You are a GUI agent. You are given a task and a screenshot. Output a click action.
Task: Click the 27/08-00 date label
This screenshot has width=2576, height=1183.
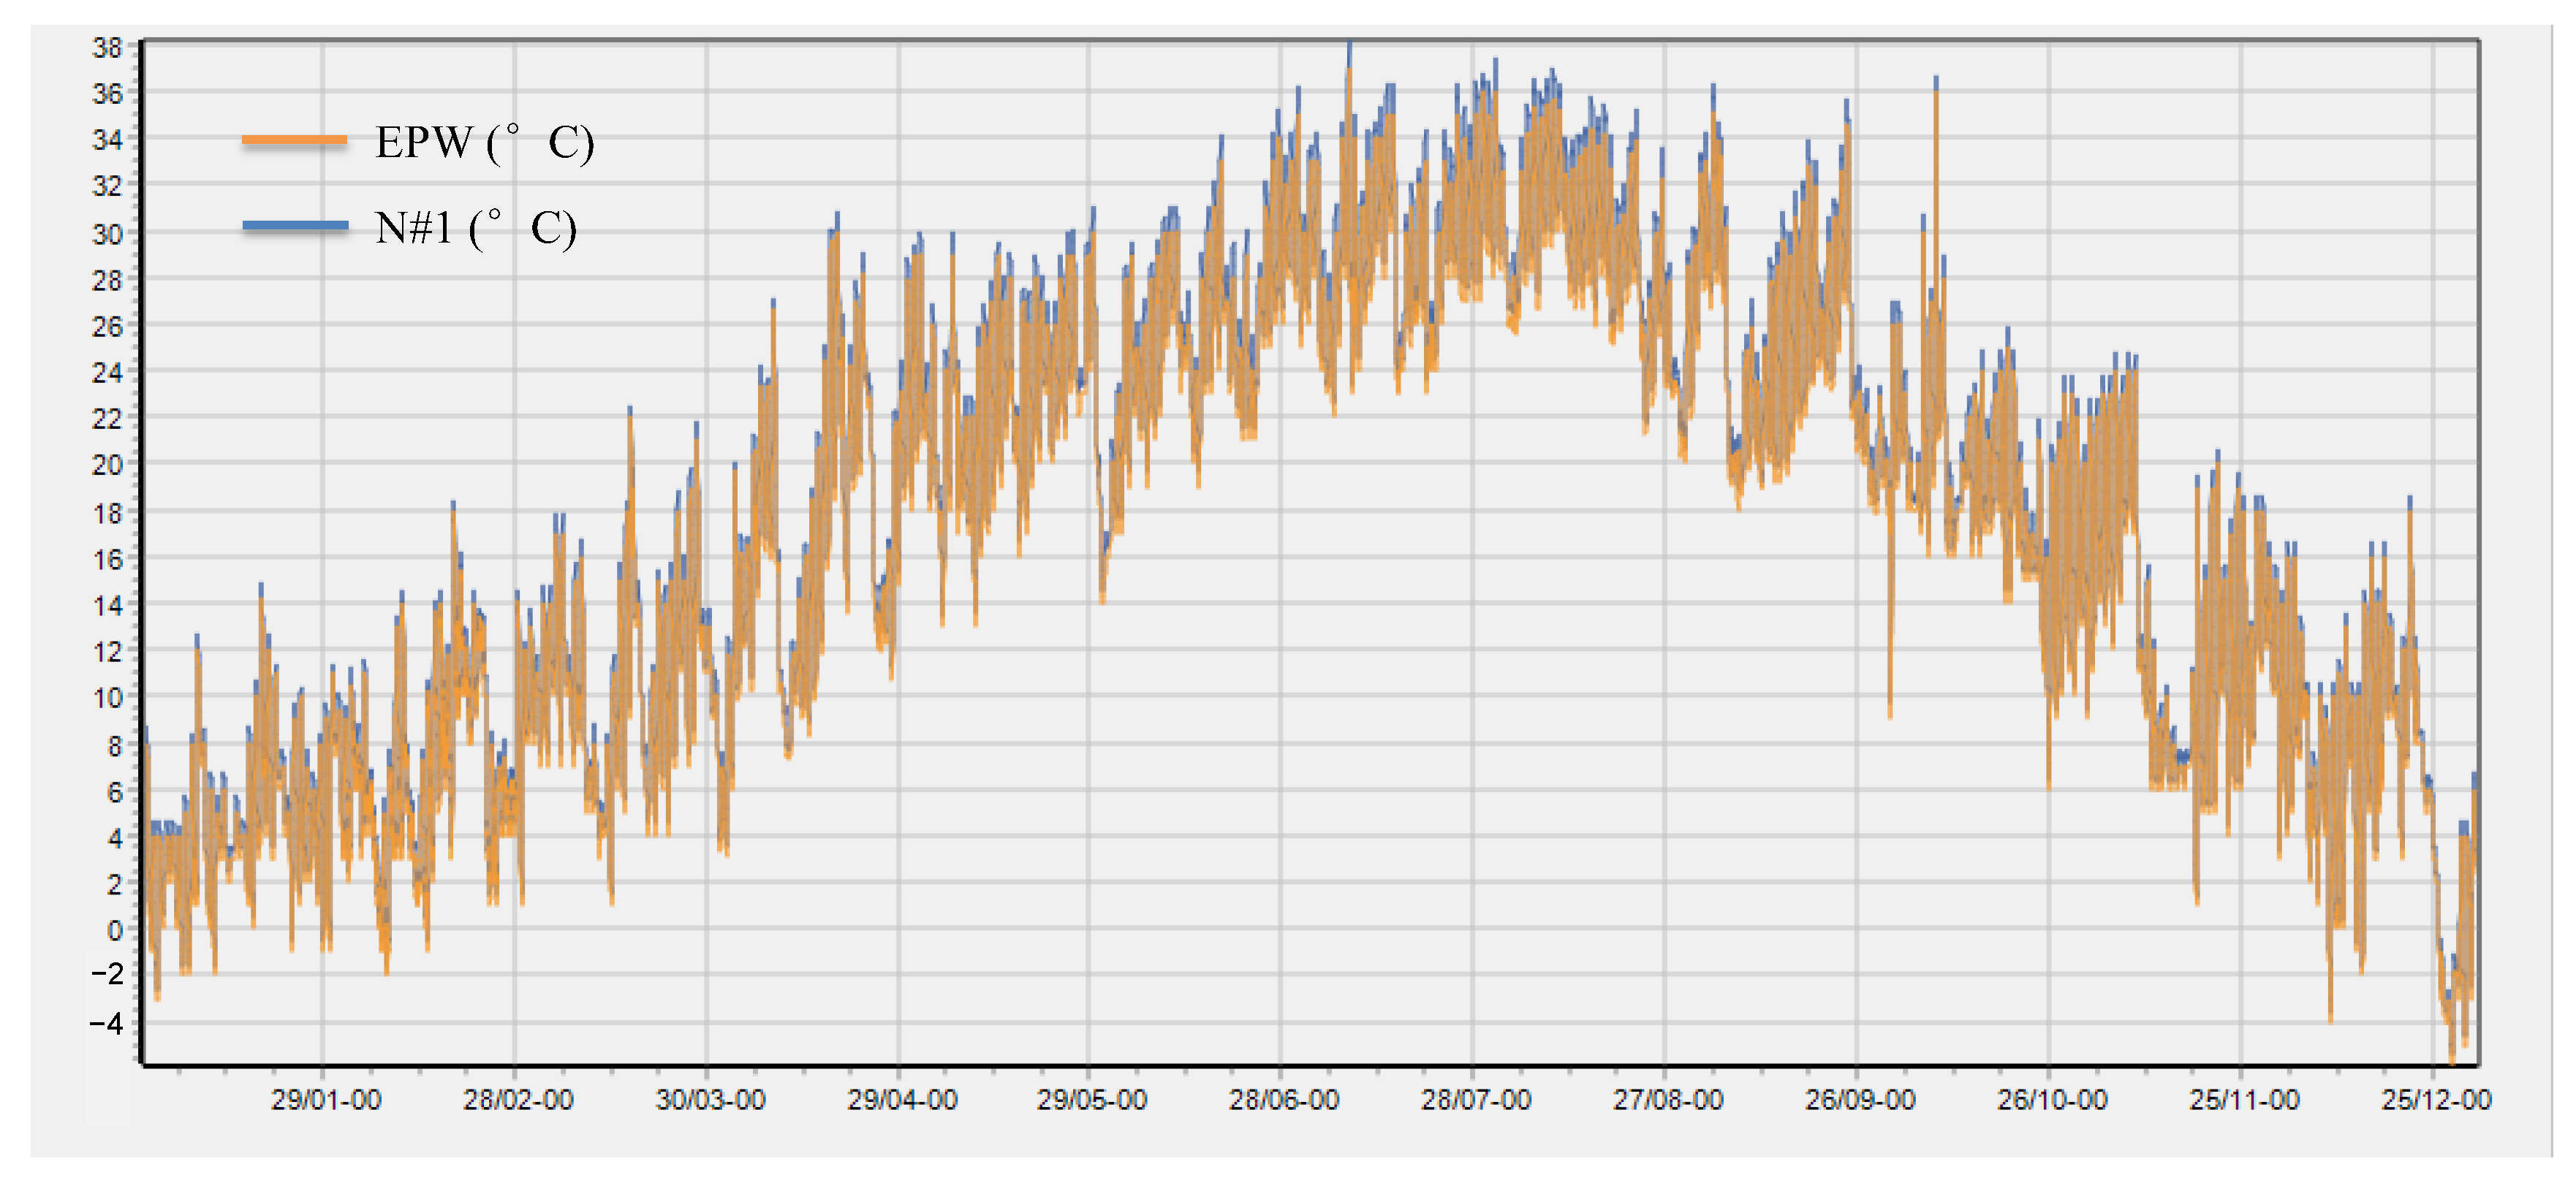tap(1668, 1100)
